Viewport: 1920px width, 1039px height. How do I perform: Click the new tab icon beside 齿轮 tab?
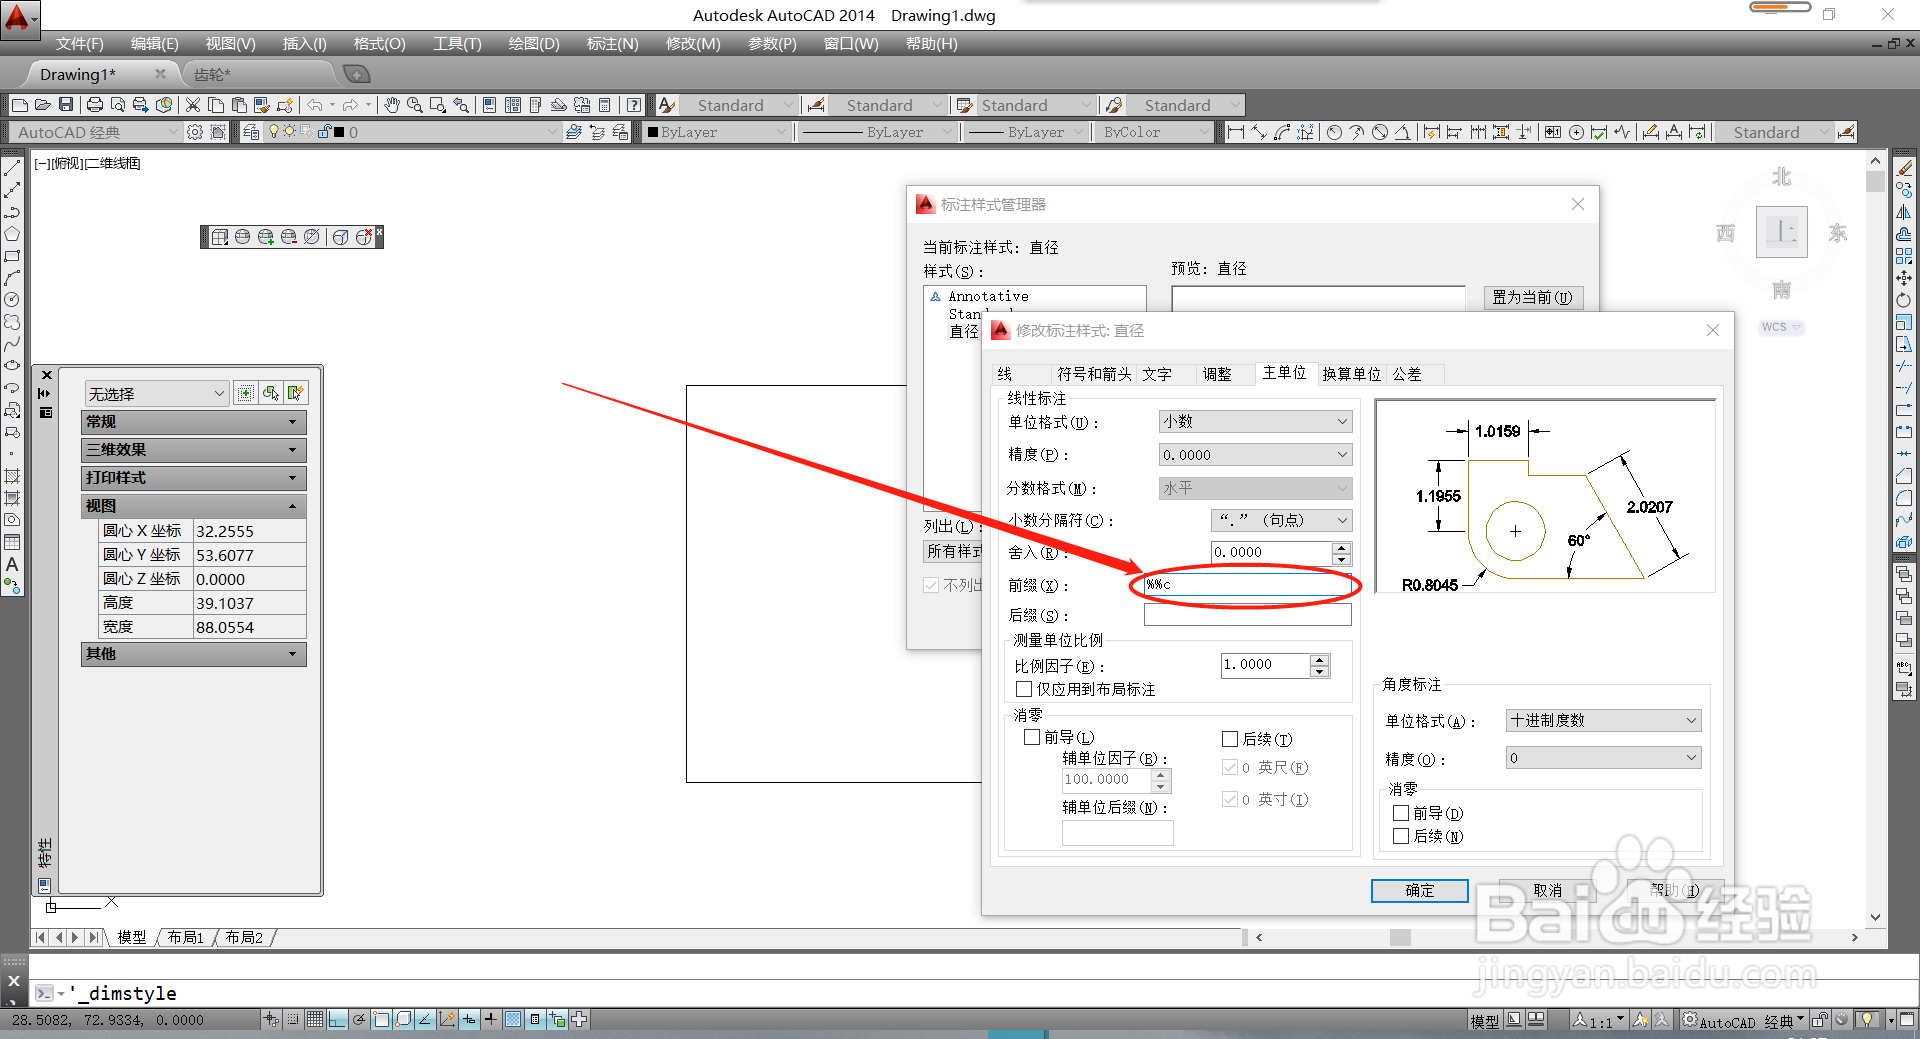click(356, 74)
